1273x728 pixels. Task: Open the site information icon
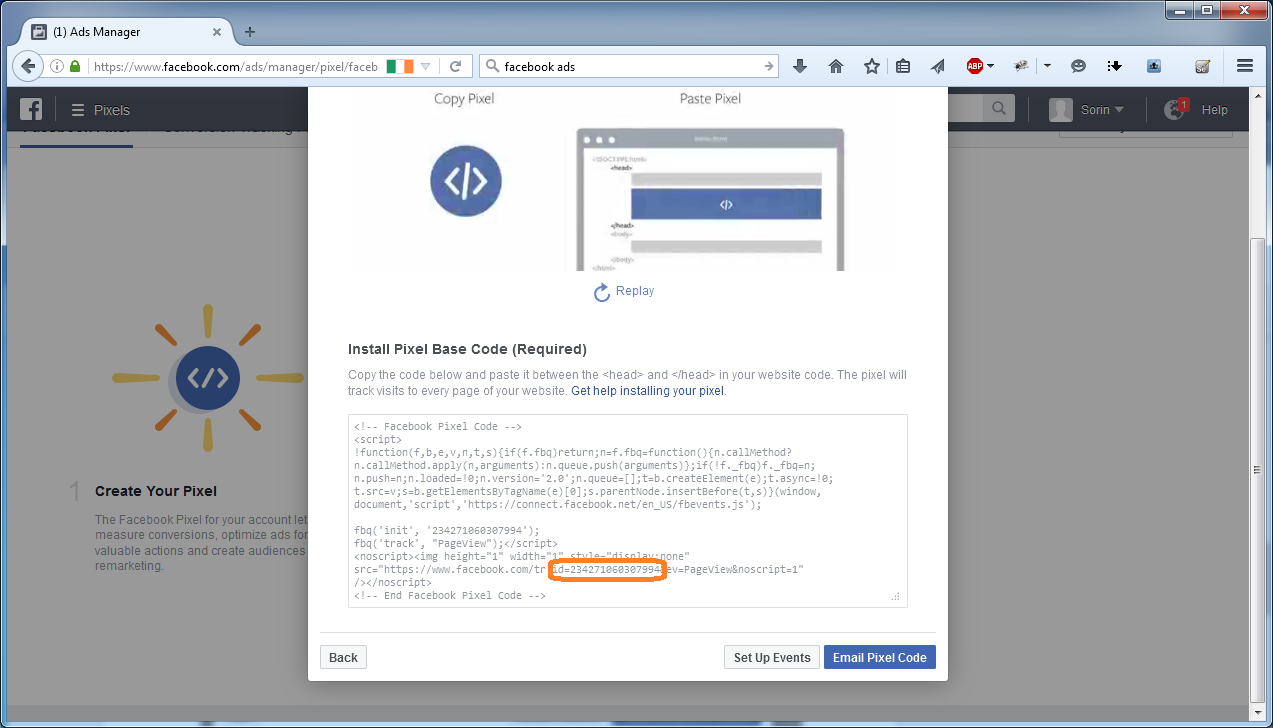pos(57,67)
